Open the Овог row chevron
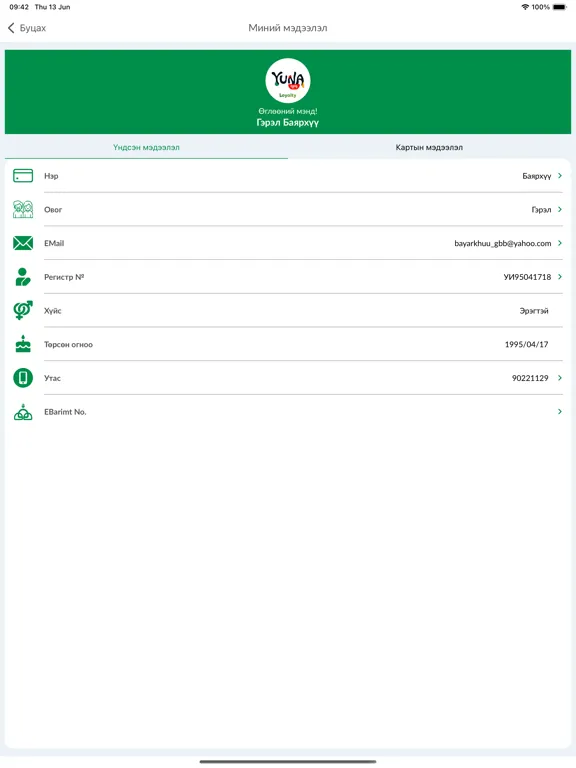Image resolution: width=576 pixels, height=768 pixels. point(560,209)
